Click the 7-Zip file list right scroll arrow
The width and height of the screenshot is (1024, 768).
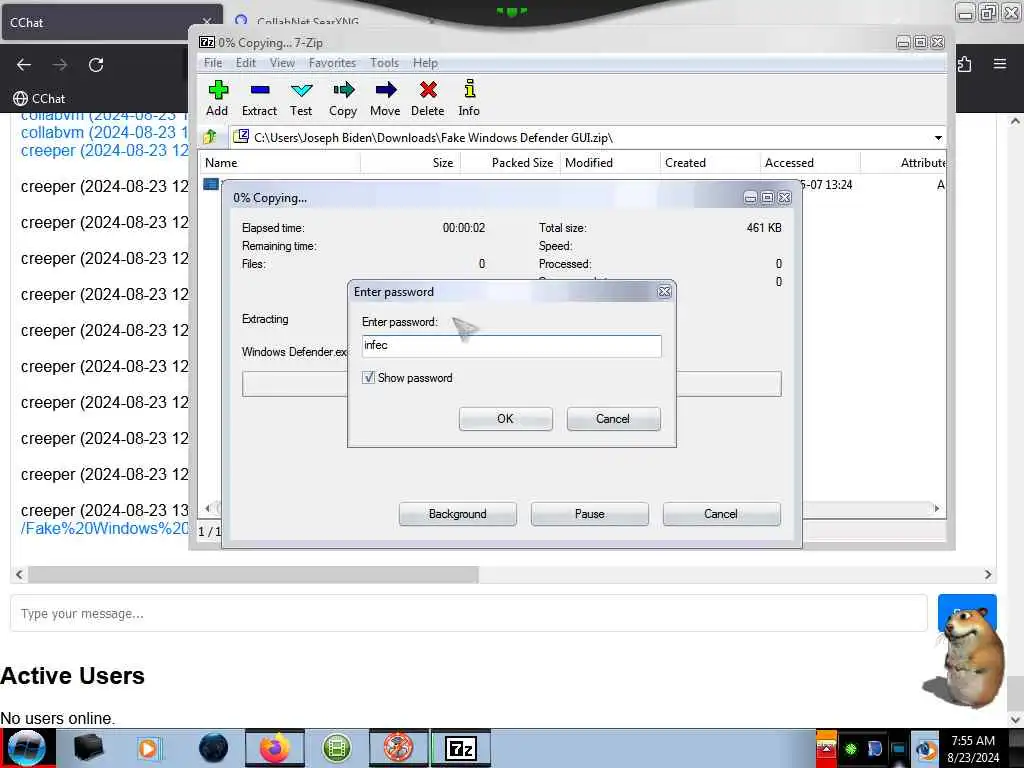pos(936,508)
